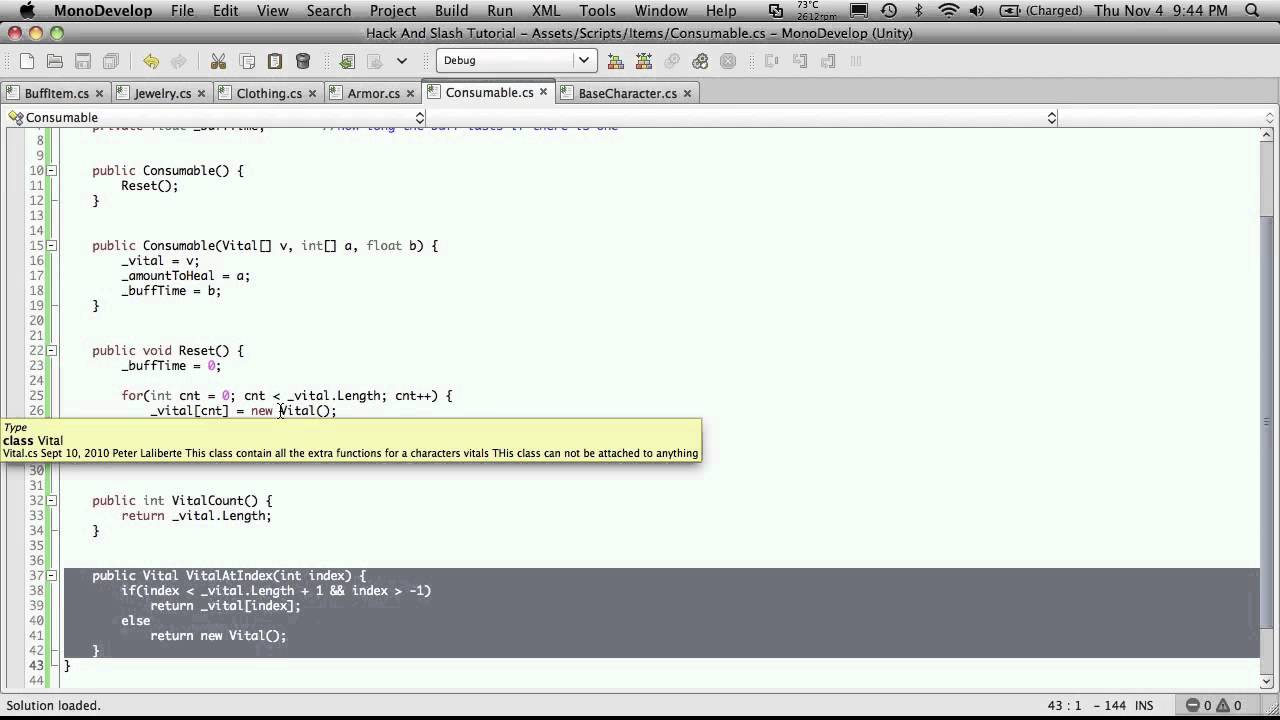
Task: Click the errors count indicator in status bar
Action: click(x=1199, y=705)
